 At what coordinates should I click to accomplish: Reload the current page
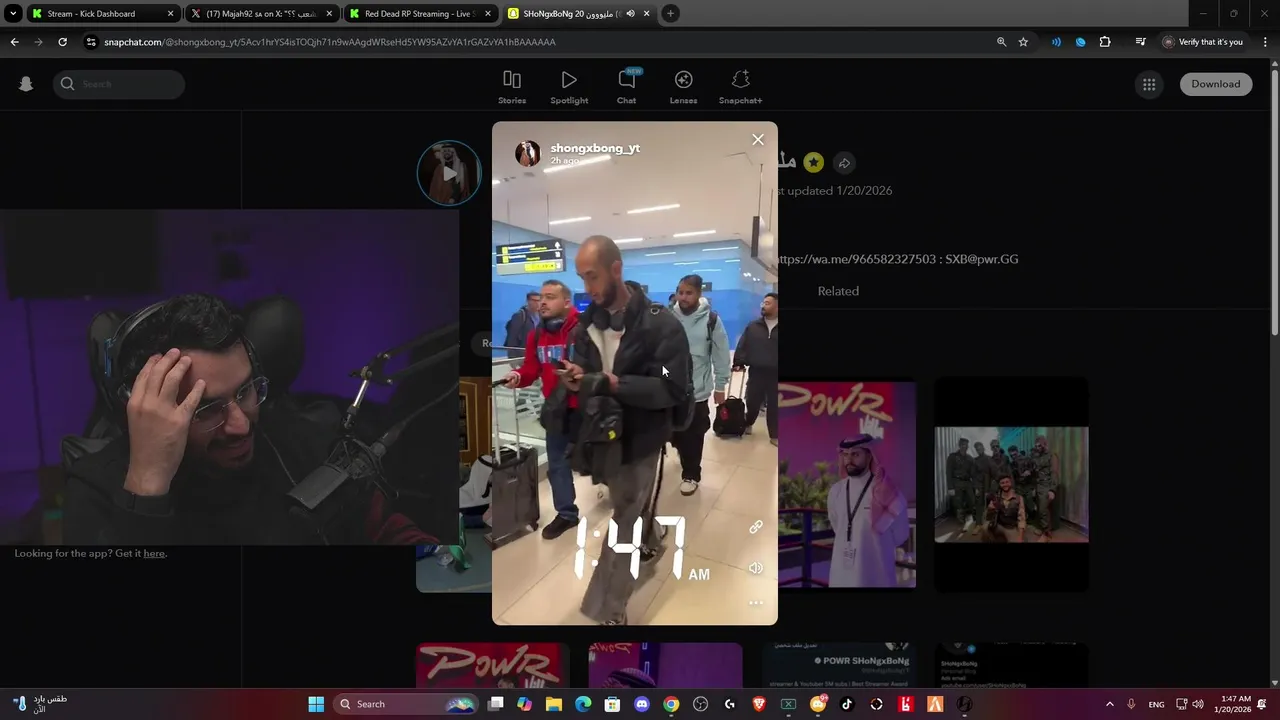(x=62, y=42)
